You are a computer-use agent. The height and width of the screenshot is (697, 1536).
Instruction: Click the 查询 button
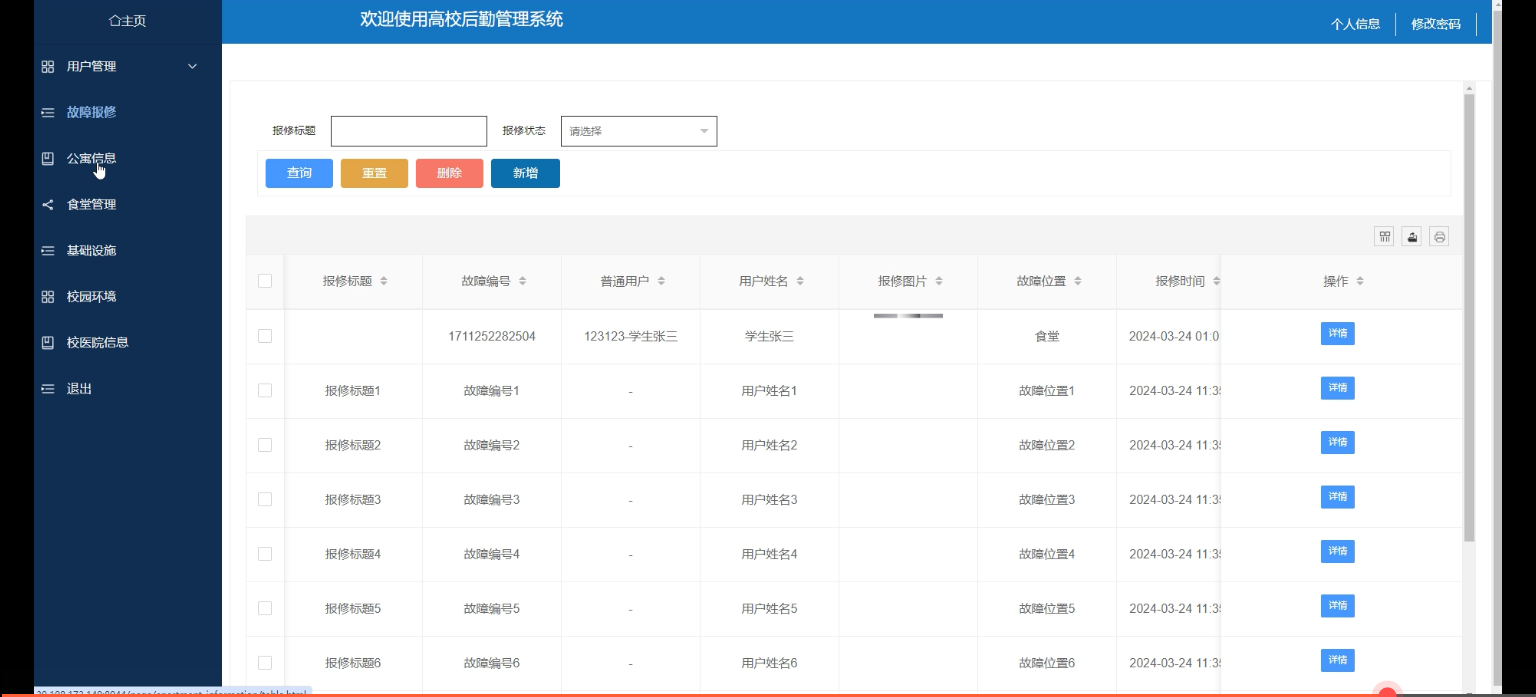click(299, 173)
